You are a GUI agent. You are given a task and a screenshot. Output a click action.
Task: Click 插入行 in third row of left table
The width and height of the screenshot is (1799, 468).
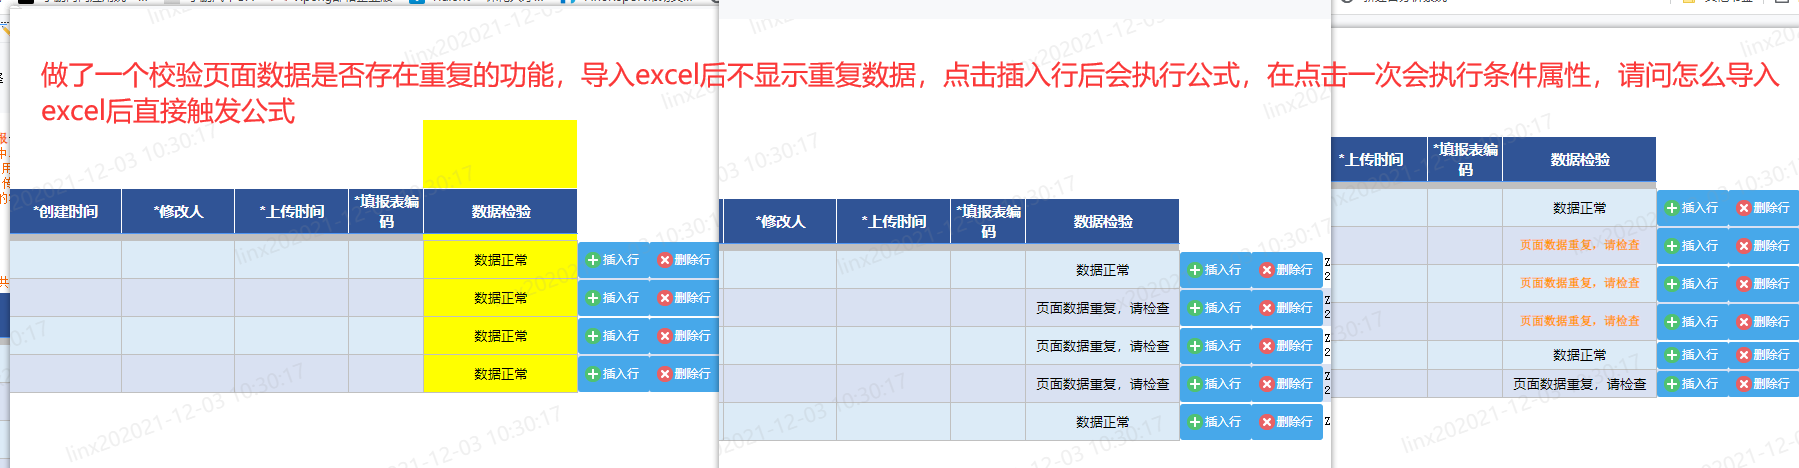pyautogui.click(x=613, y=336)
